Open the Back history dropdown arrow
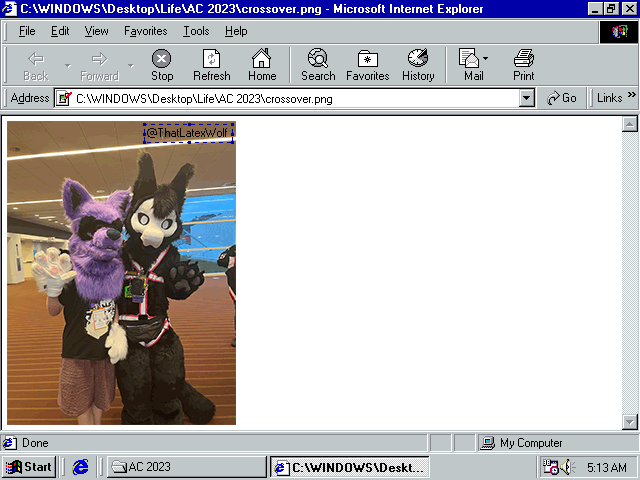640x480 pixels. [x=67, y=66]
